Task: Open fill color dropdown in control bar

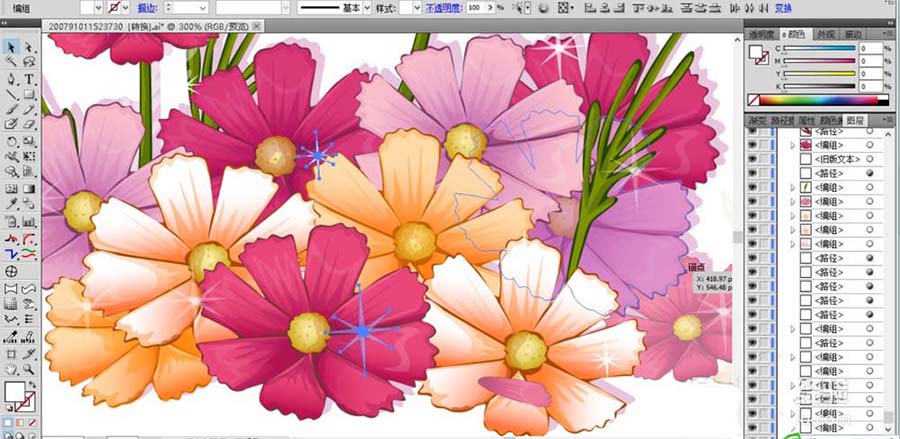Action: click(98, 8)
